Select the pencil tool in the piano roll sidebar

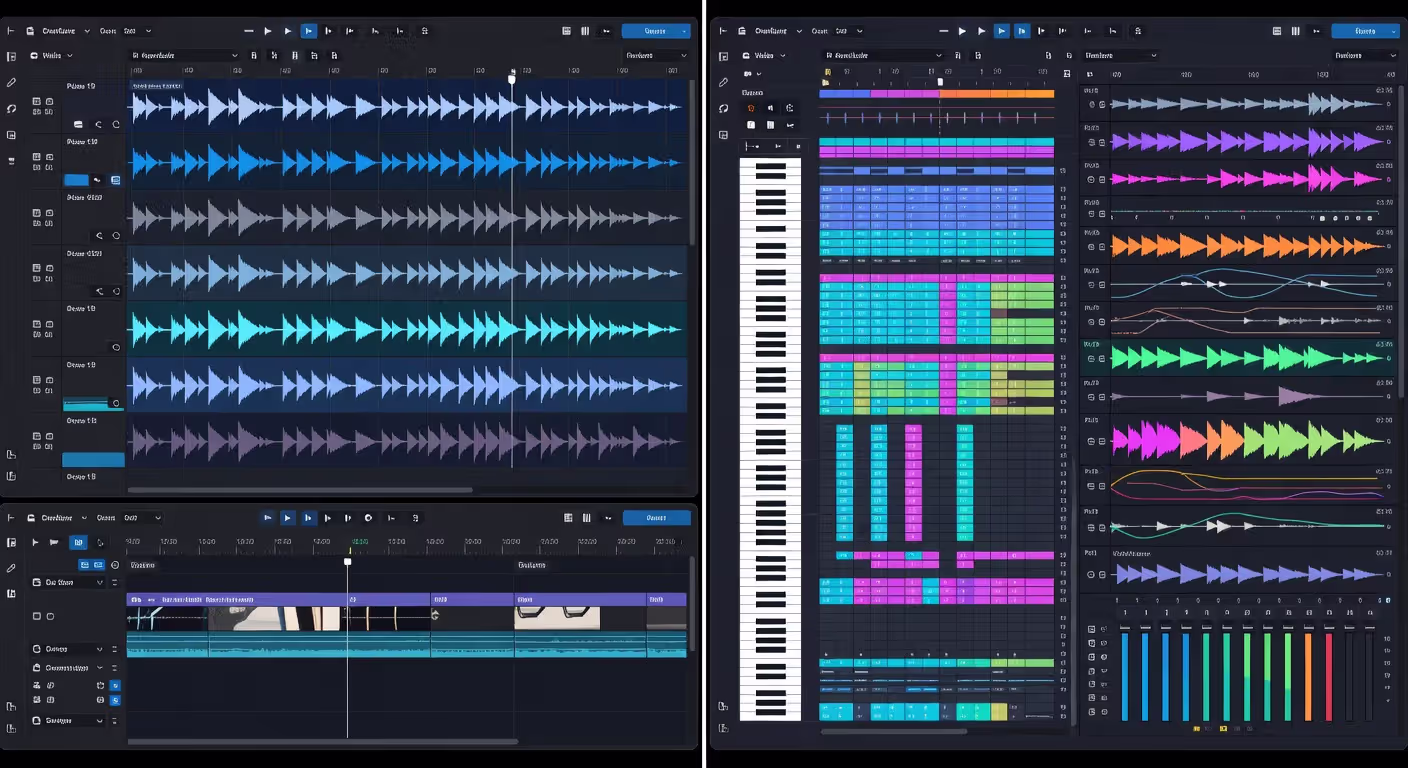click(x=724, y=83)
